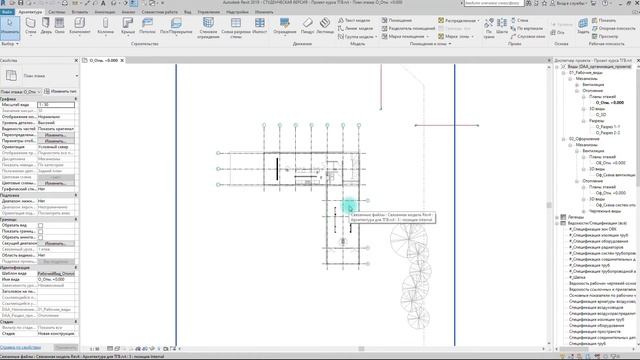Open the Plan этажа type selector dropdown
Screen dimensions: 640x360
tap(76, 76)
